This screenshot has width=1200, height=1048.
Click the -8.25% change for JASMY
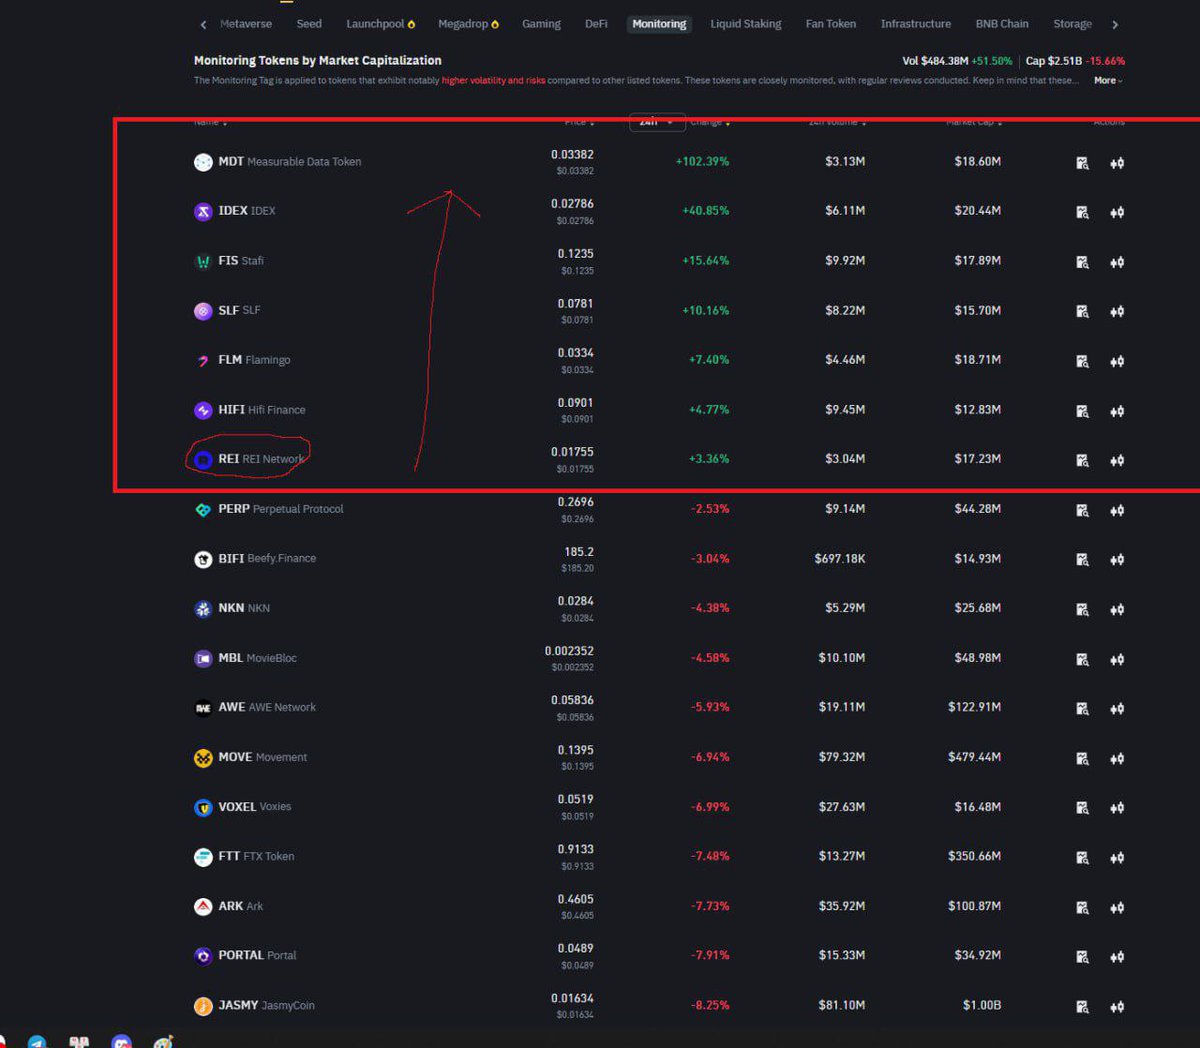(x=710, y=1005)
